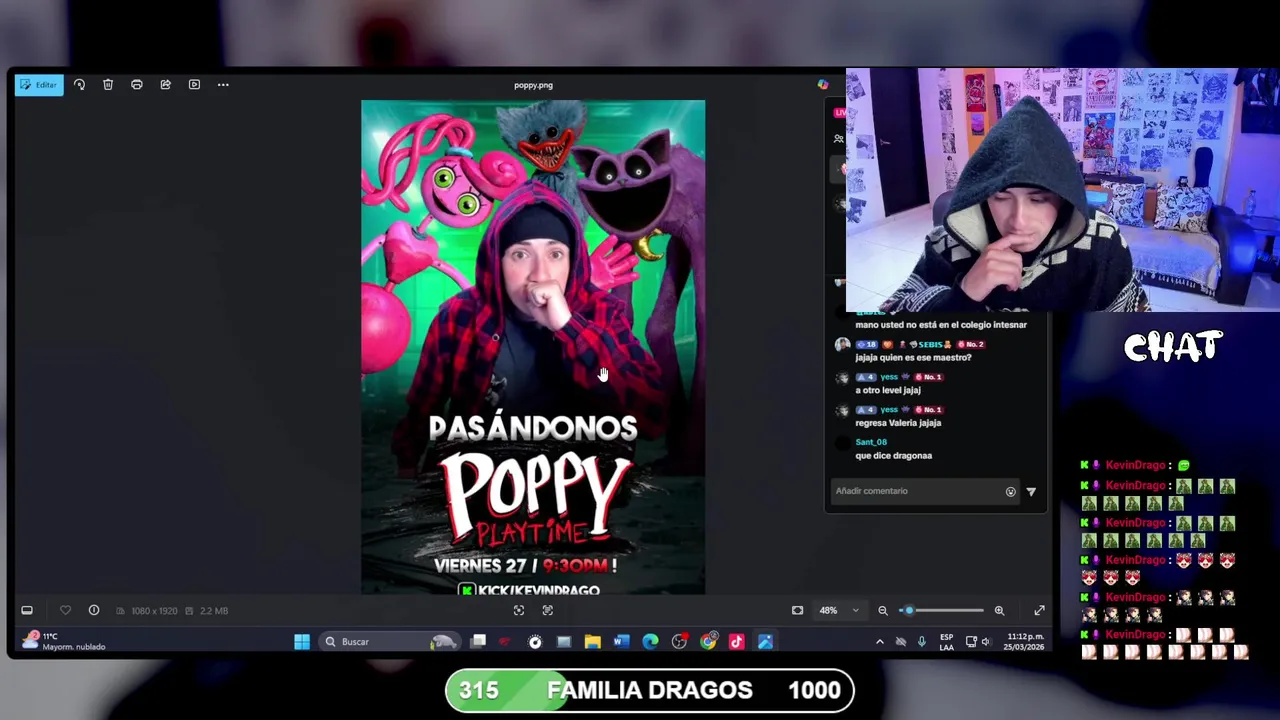Click the 2.2 MB file size text
Image resolution: width=1280 pixels, height=720 pixels.
pyautogui.click(x=213, y=611)
